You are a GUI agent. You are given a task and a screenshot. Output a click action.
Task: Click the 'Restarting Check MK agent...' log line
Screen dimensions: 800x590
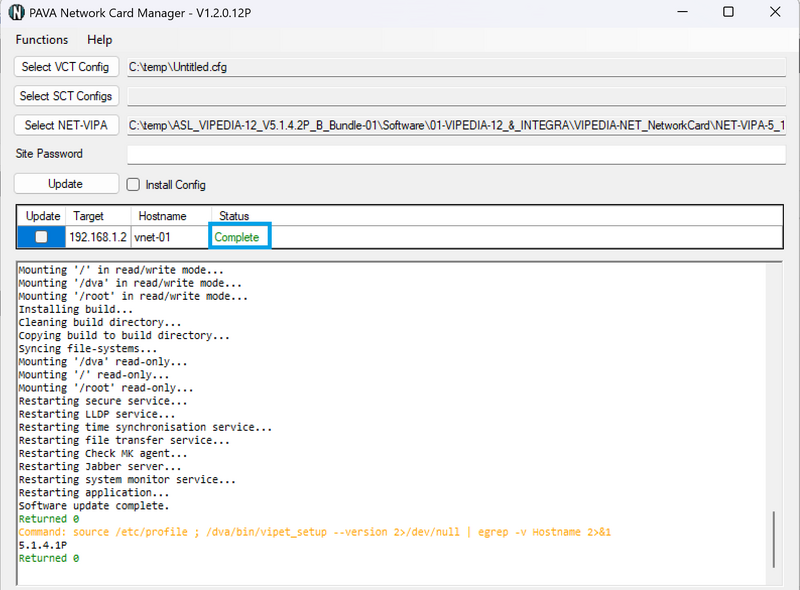[x=103, y=453]
